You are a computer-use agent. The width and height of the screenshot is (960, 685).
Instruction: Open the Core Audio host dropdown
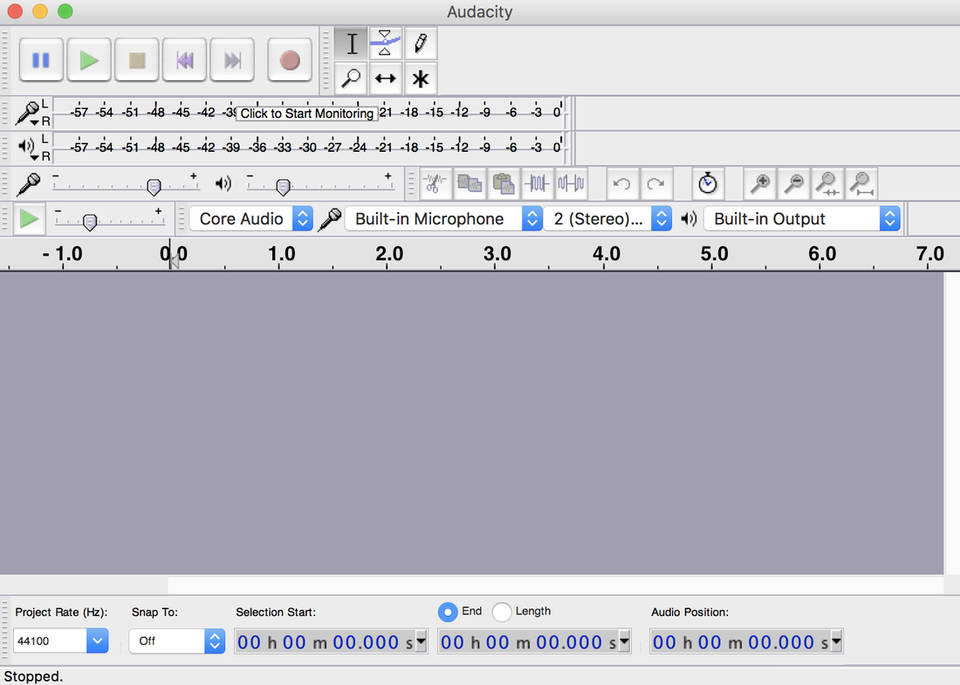pos(252,219)
